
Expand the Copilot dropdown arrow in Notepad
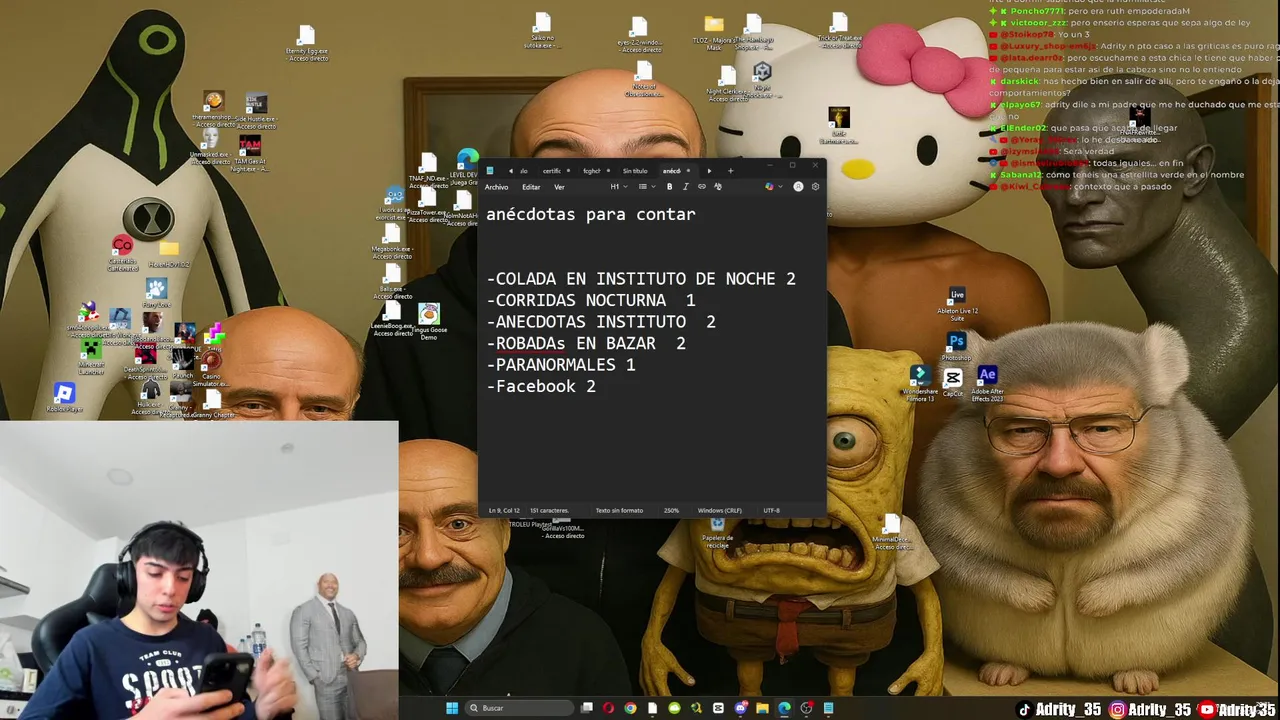click(781, 187)
